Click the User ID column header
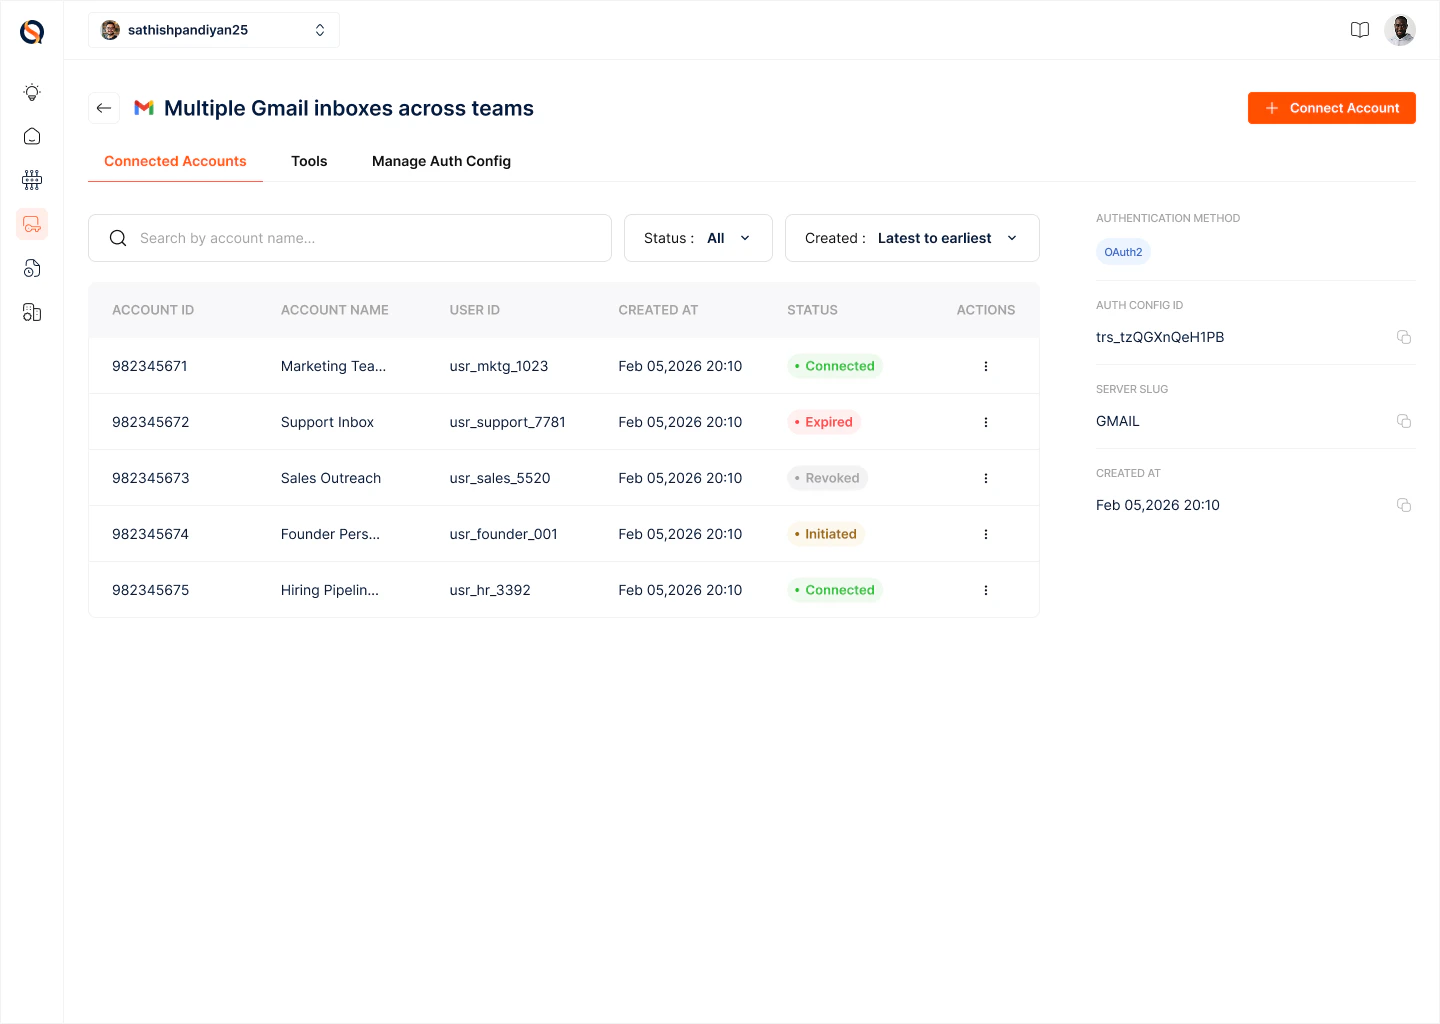The width and height of the screenshot is (1440, 1024). coord(475,310)
